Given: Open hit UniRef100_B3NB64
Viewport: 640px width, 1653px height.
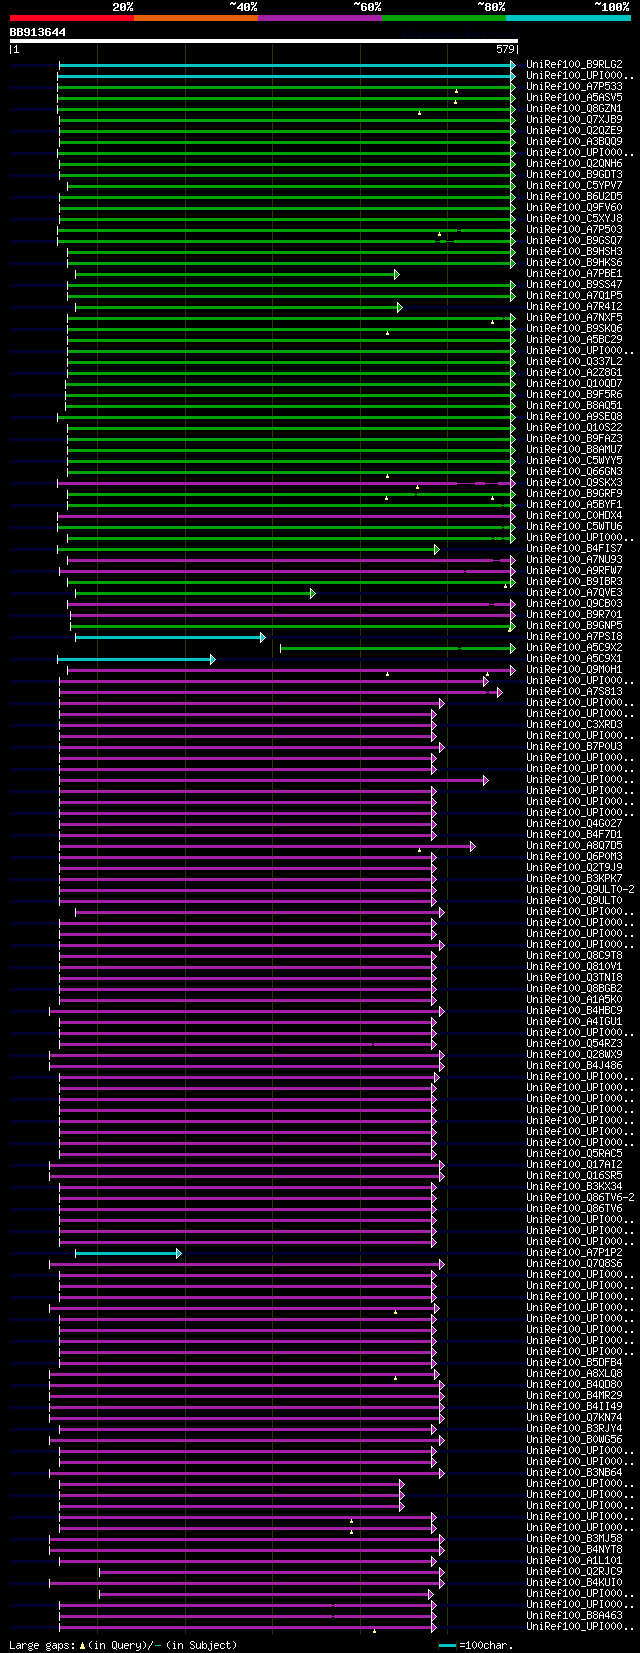Looking at the screenshot, I should click(x=574, y=1473).
